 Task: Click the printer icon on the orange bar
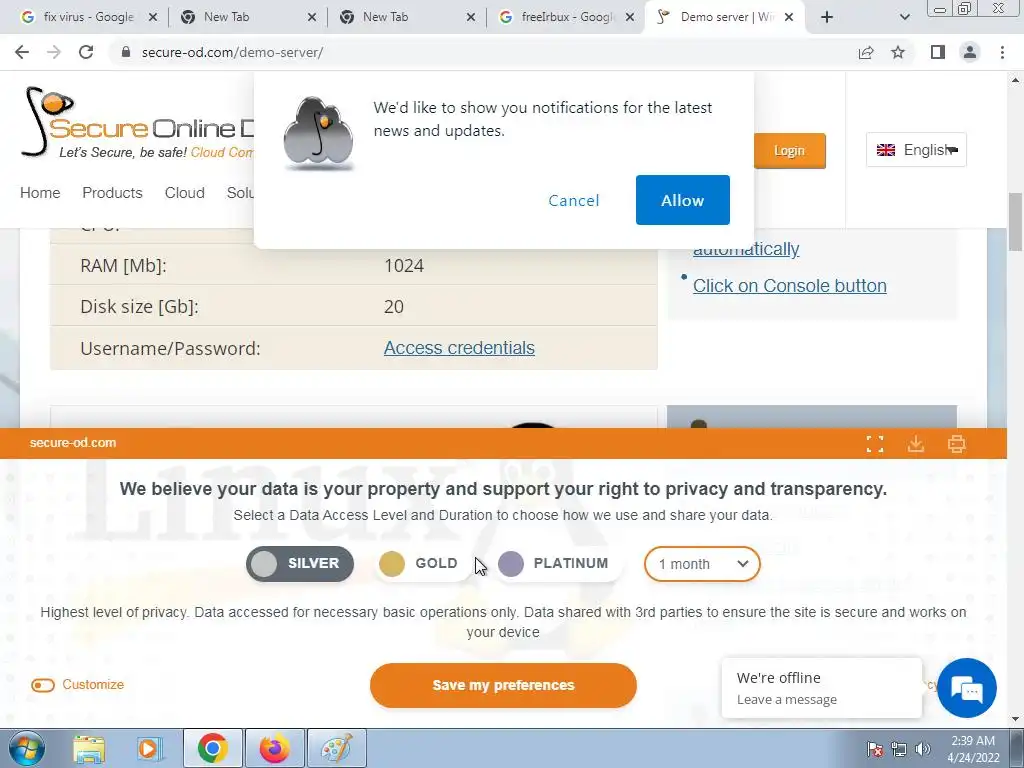[x=957, y=444]
